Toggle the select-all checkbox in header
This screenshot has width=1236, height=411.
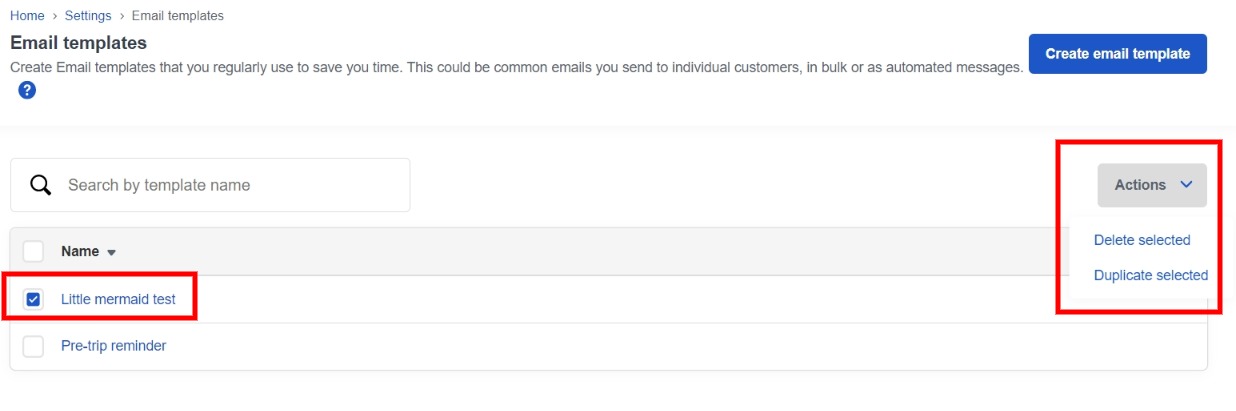pyautogui.click(x=33, y=251)
